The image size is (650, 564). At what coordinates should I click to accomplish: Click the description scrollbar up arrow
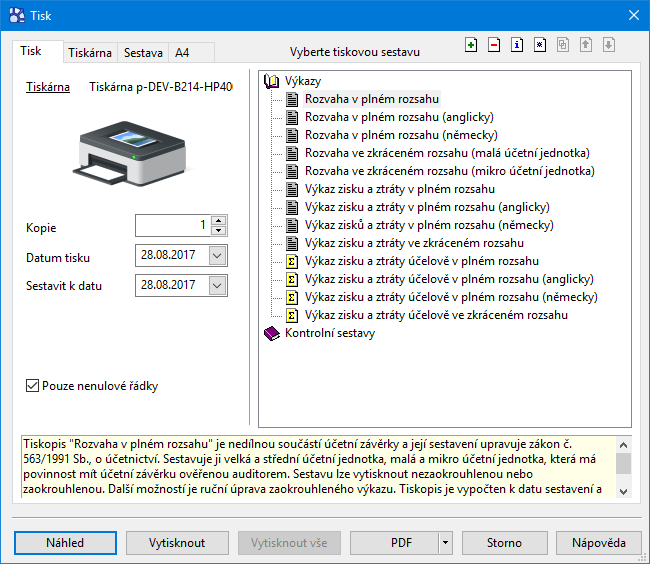623,445
